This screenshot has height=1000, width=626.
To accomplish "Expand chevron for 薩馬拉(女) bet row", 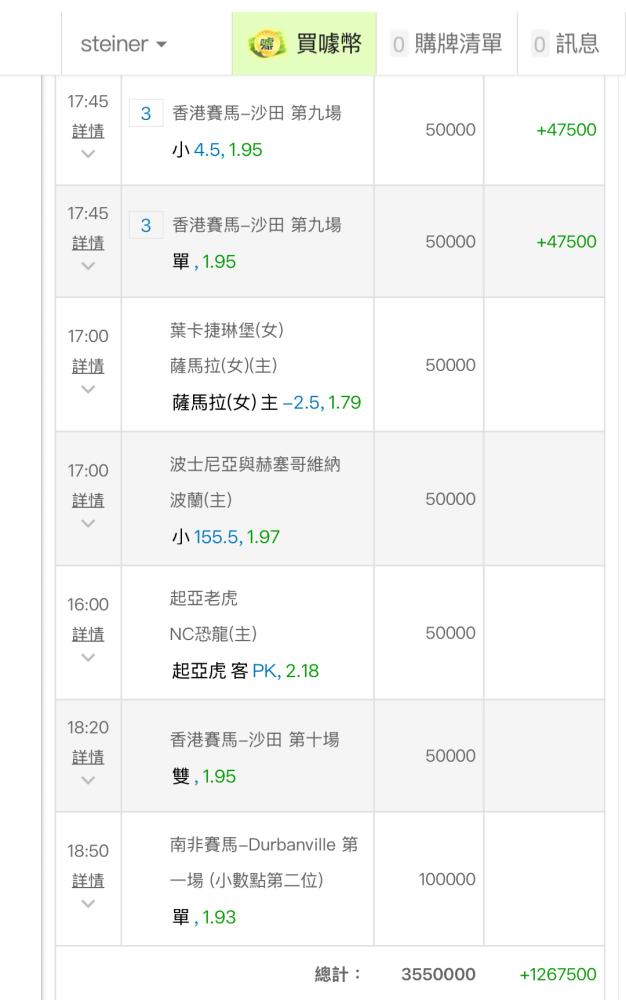I will 88,389.
